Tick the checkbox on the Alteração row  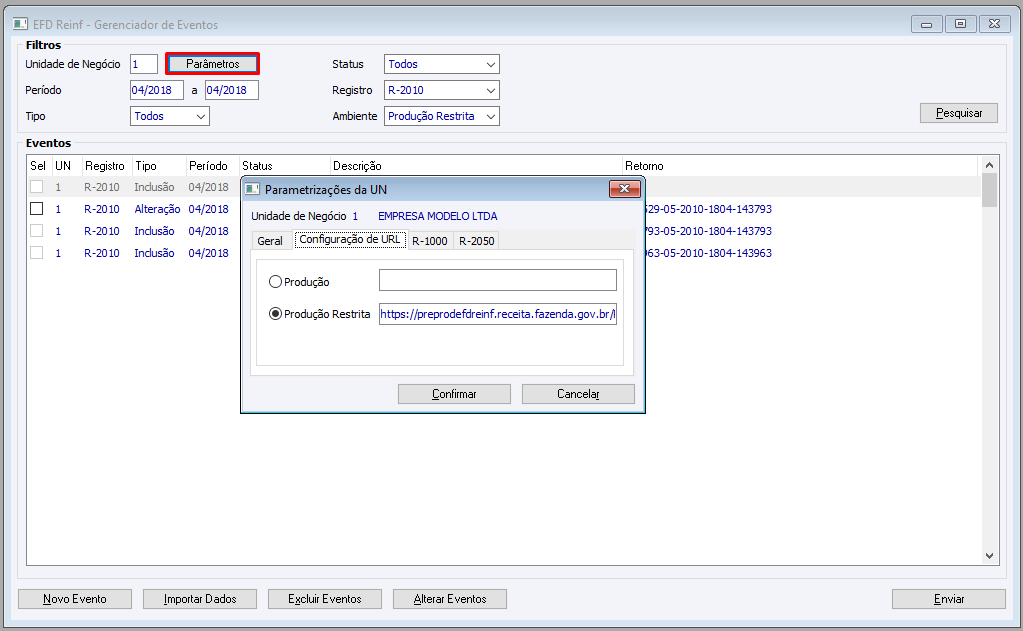click(37, 209)
